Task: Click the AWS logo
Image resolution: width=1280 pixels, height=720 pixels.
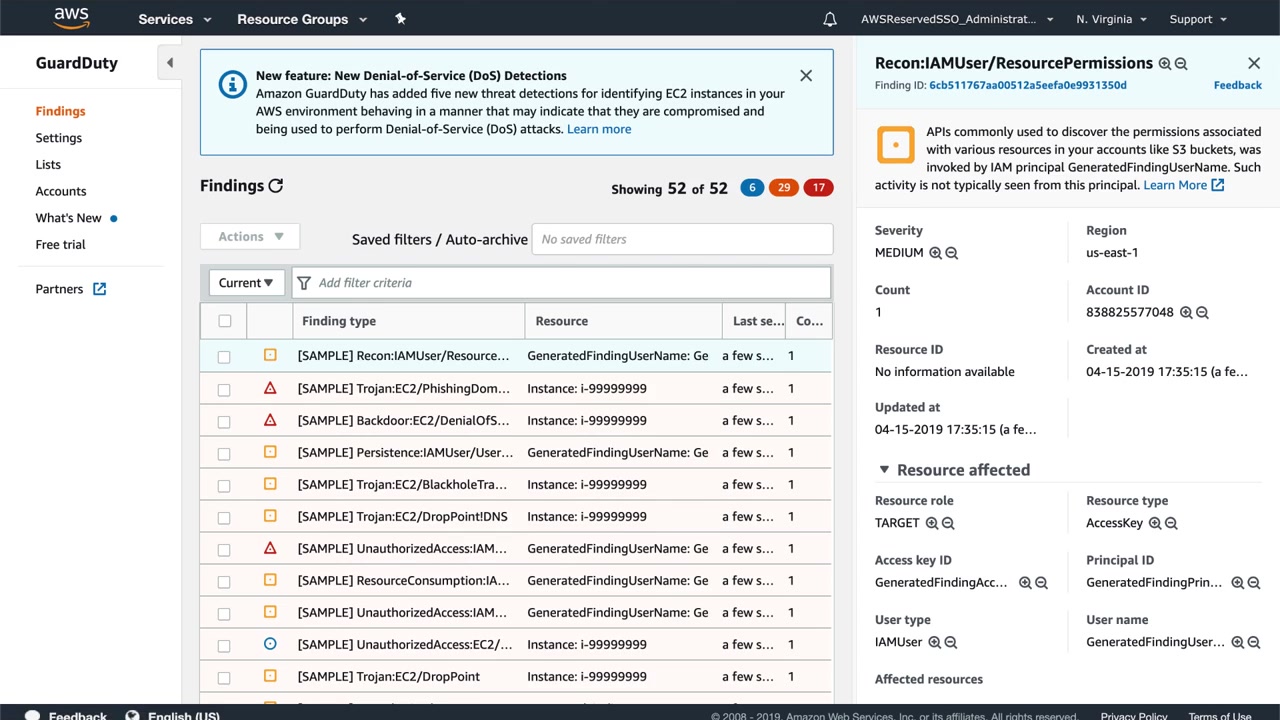Action: 72,18
